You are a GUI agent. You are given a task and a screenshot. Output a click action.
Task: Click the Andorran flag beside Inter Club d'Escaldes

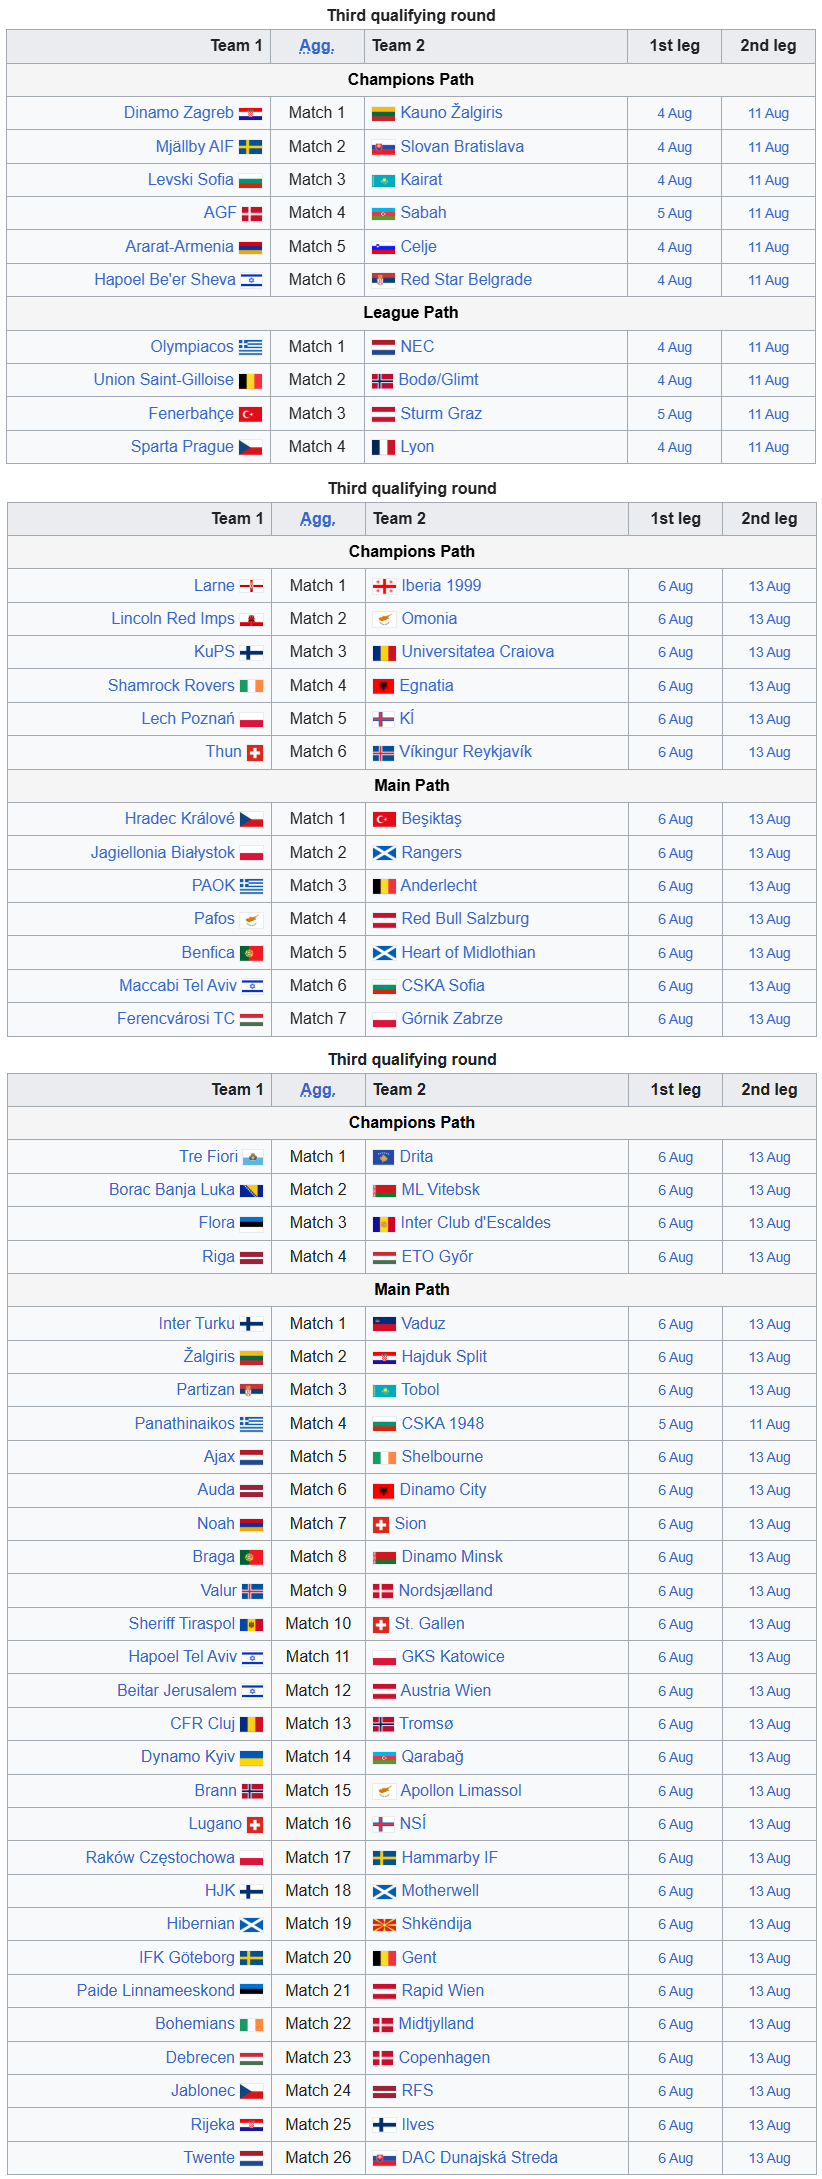click(383, 1223)
